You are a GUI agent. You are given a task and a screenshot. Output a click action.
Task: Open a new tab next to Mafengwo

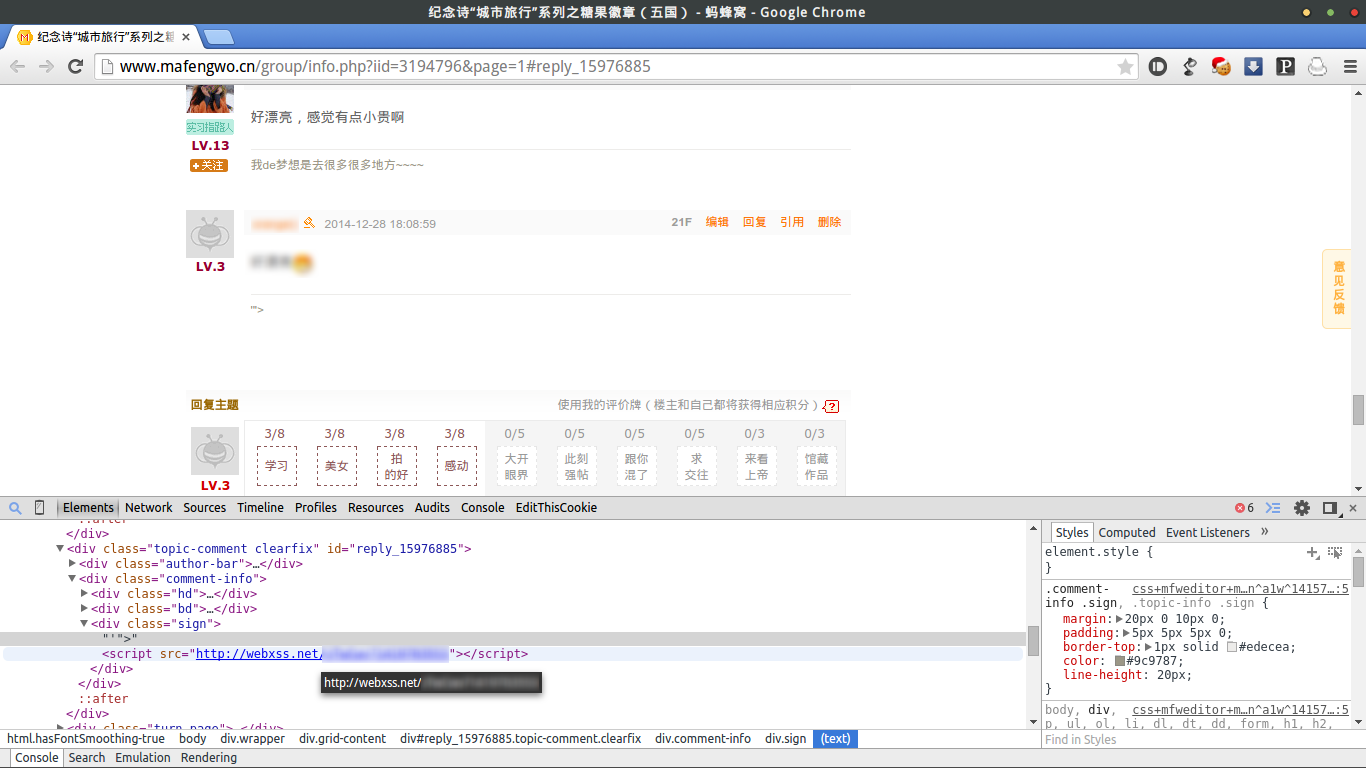tap(218, 37)
